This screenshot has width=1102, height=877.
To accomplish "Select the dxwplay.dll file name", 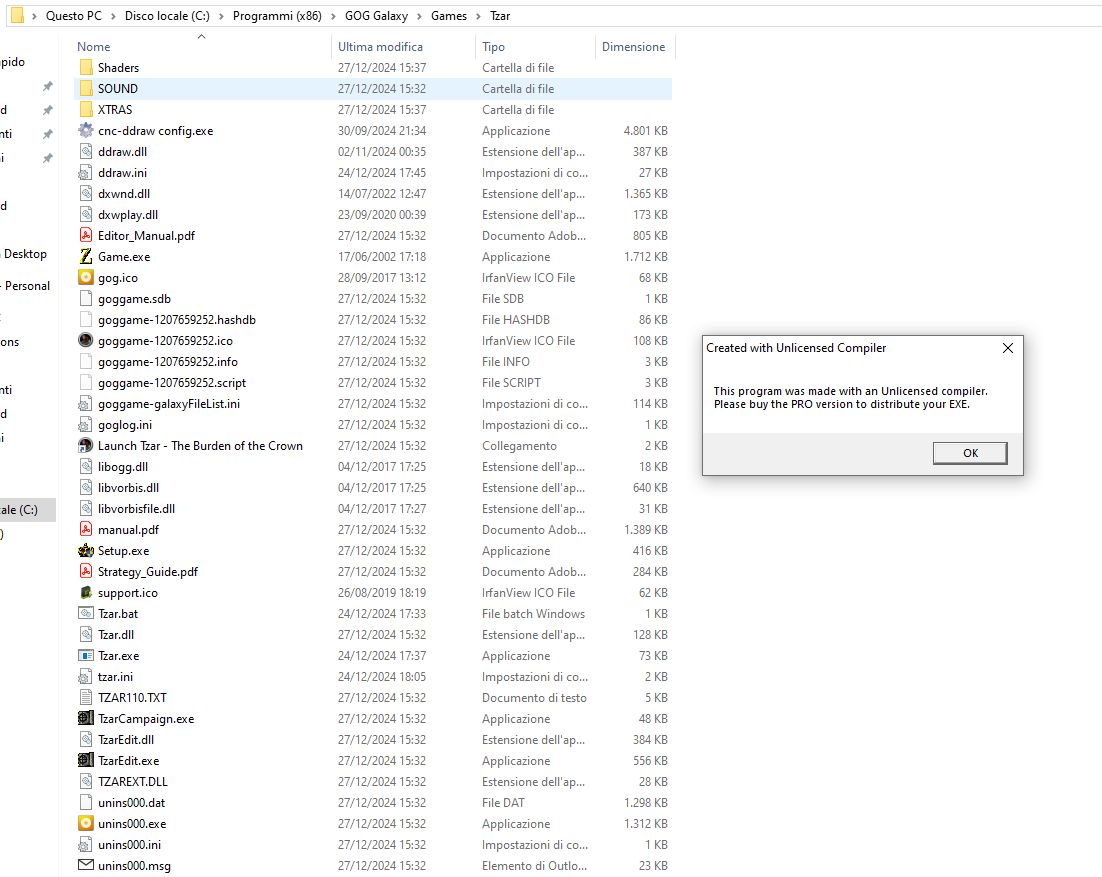I will coord(128,215).
